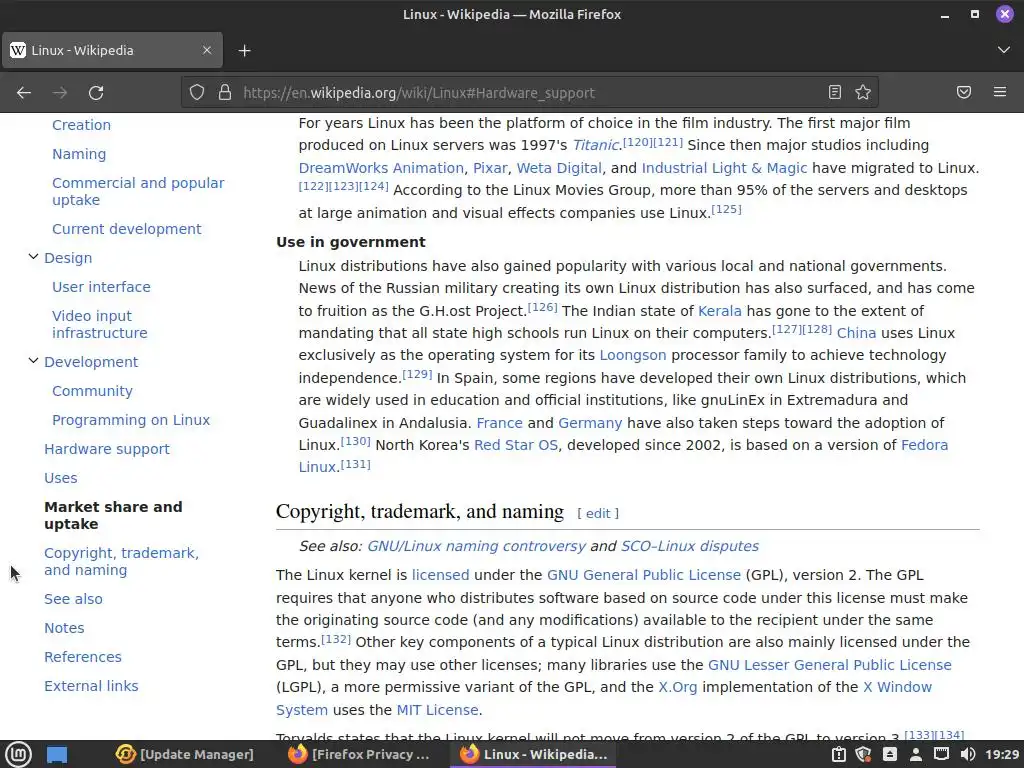
Task: Open Industrial Light & Magic link
Action: 724,168
